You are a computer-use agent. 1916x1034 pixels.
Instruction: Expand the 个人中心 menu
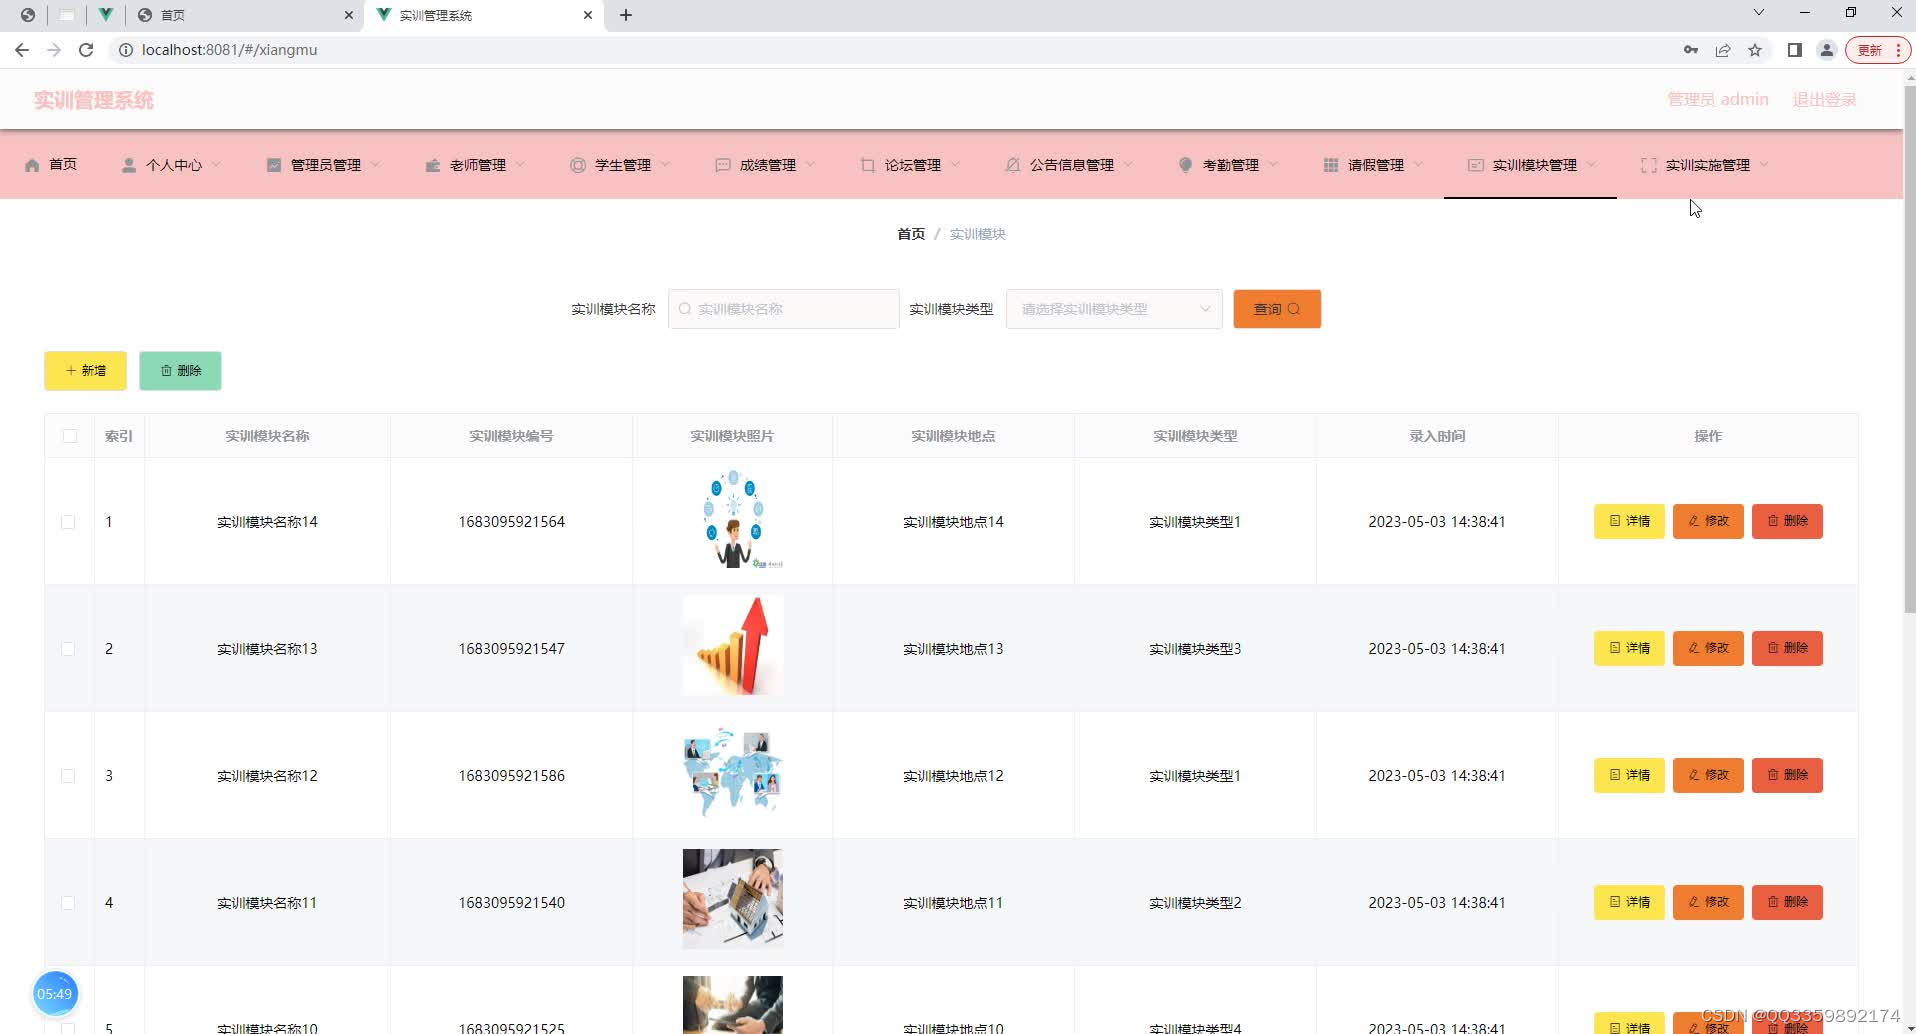[171, 165]
